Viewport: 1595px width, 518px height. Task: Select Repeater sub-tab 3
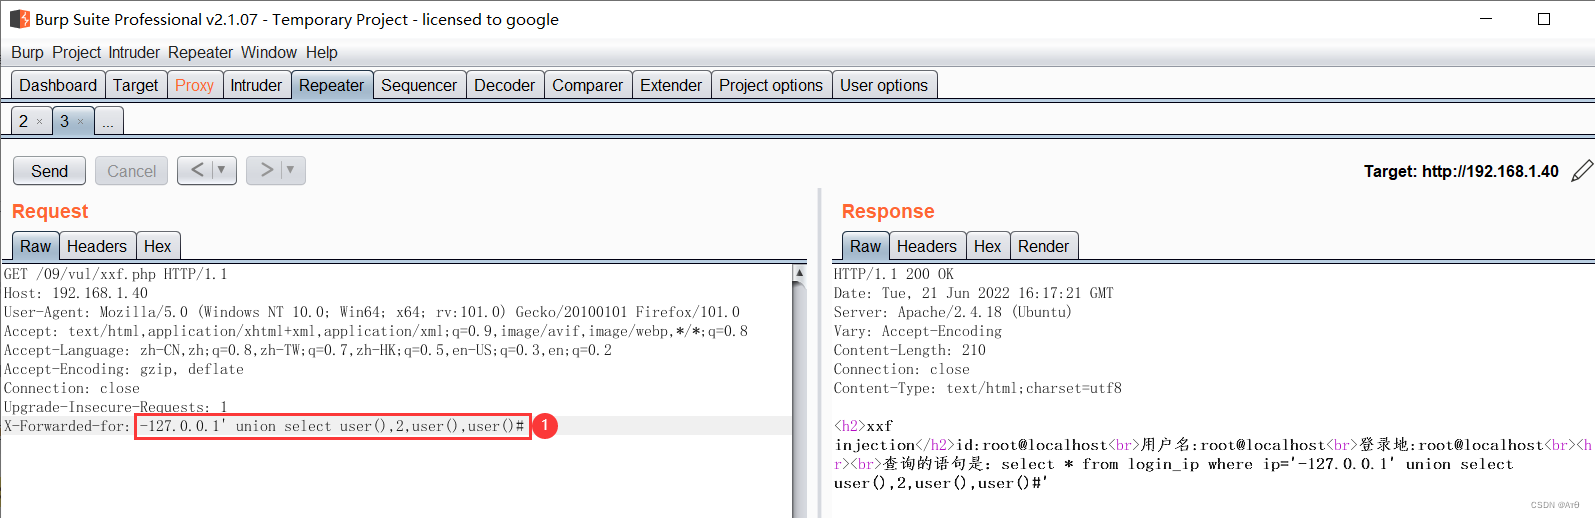(x=65, y=121)
